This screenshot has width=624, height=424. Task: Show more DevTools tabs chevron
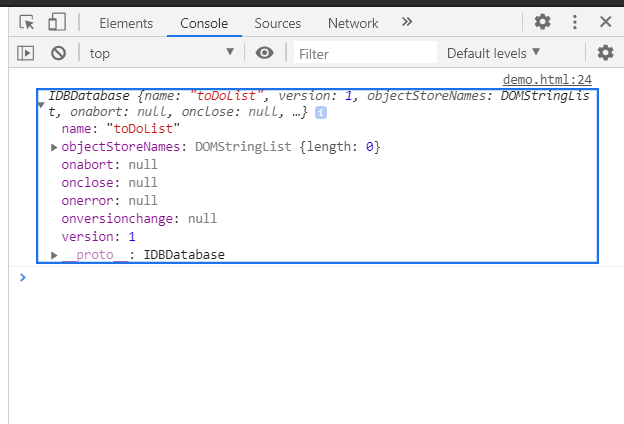[x=406, y=22]
